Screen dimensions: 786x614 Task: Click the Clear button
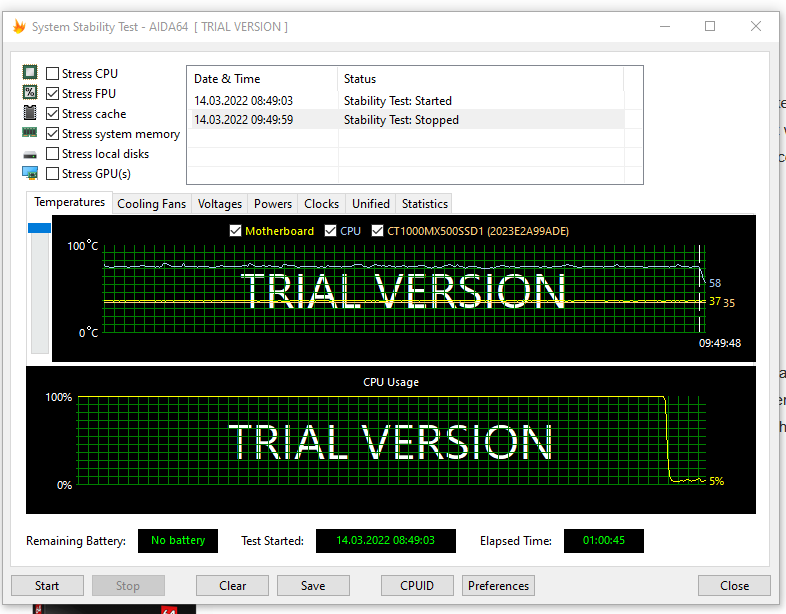(233, 585)
